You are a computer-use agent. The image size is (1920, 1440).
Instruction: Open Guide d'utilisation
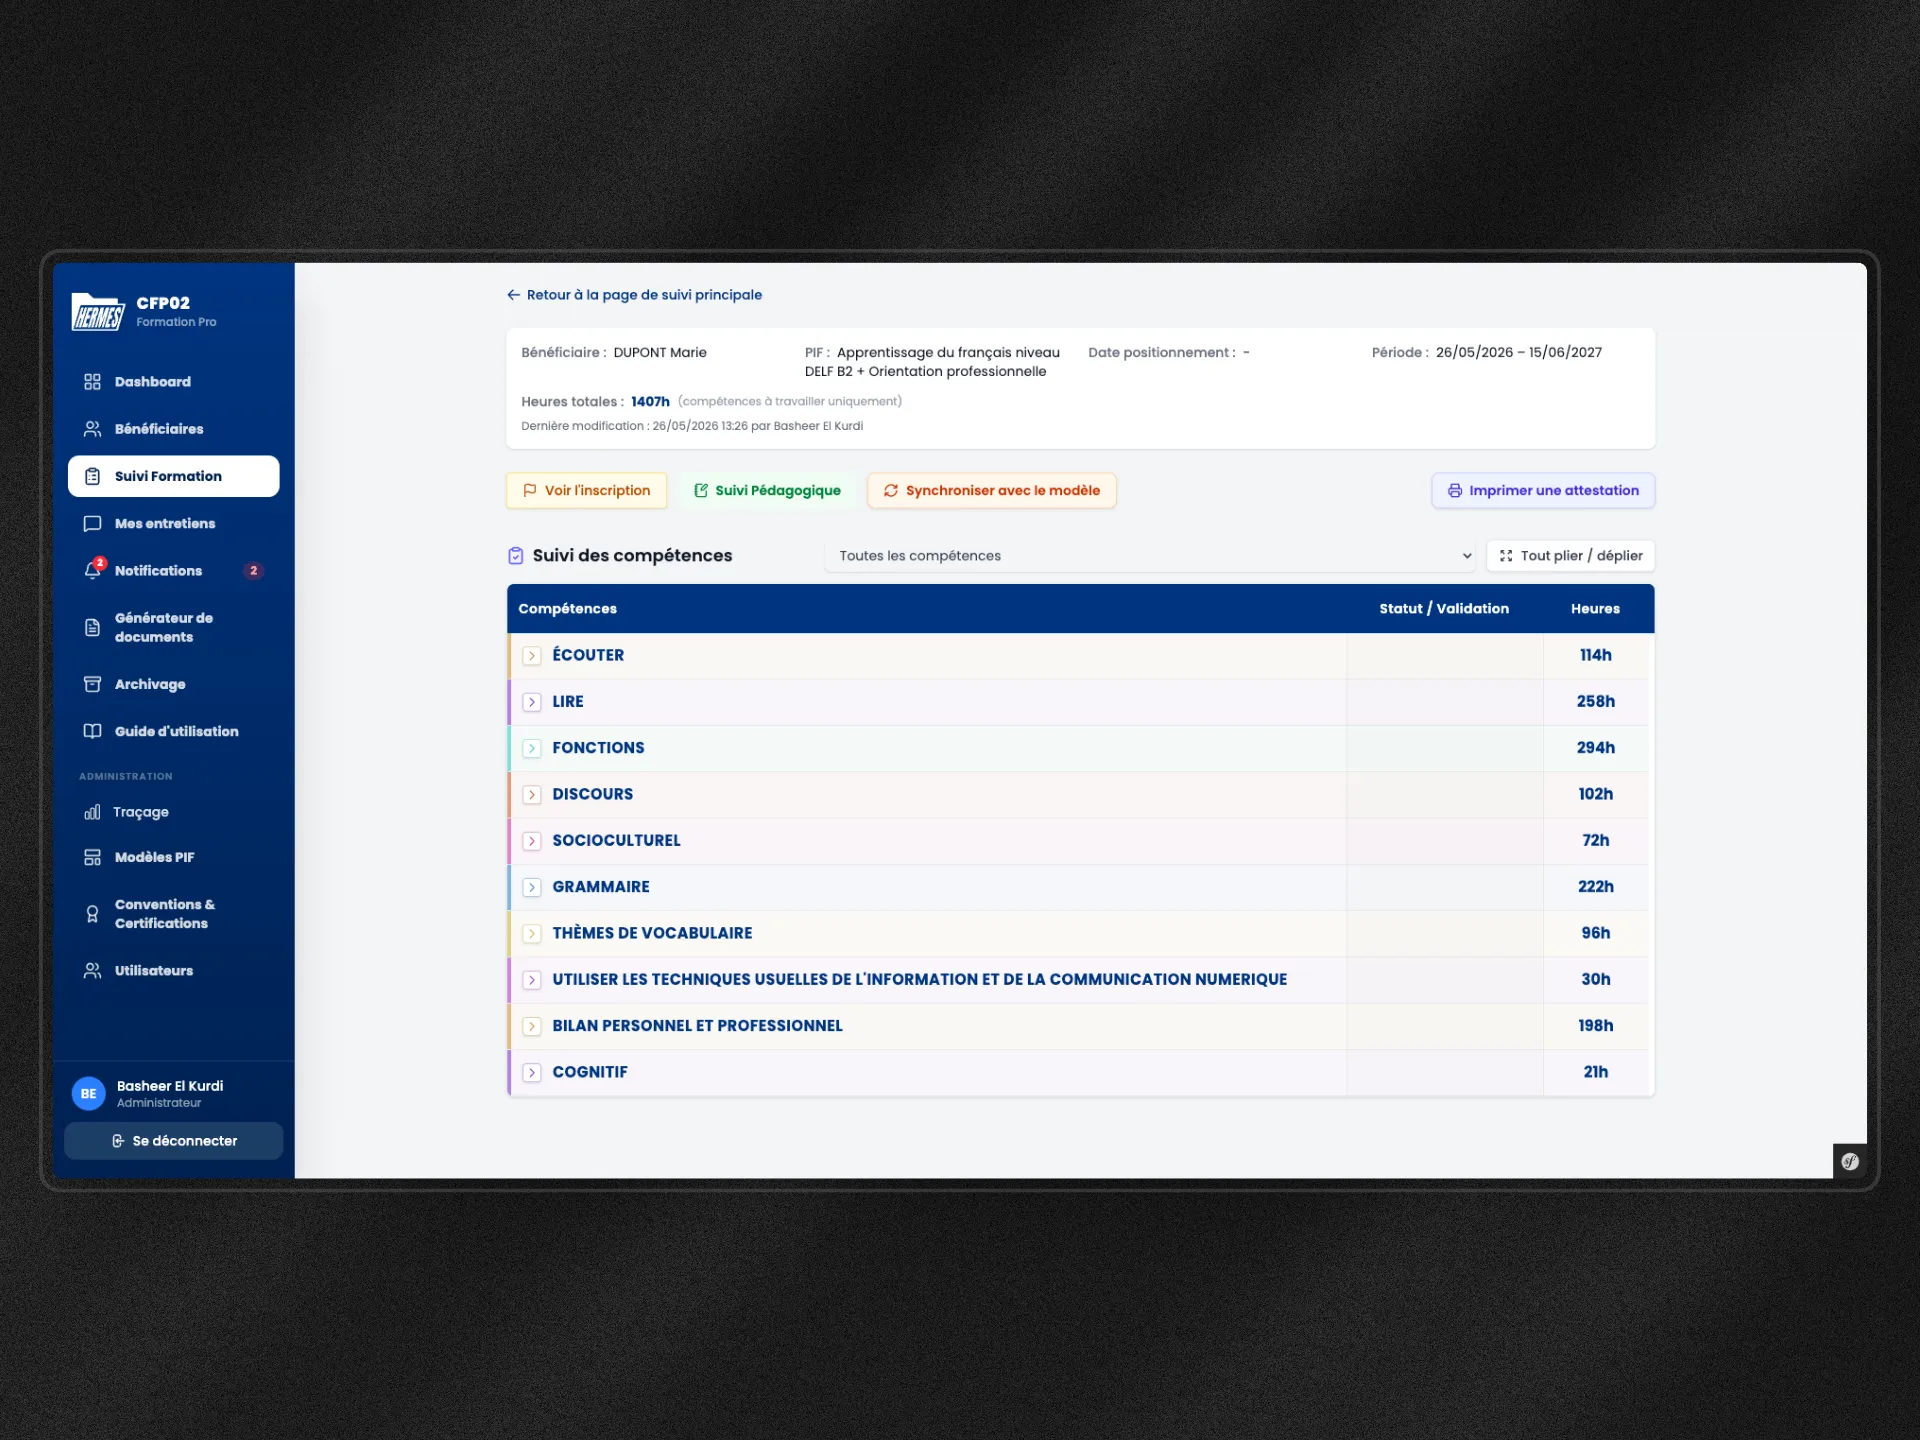(x=173, y=731)
